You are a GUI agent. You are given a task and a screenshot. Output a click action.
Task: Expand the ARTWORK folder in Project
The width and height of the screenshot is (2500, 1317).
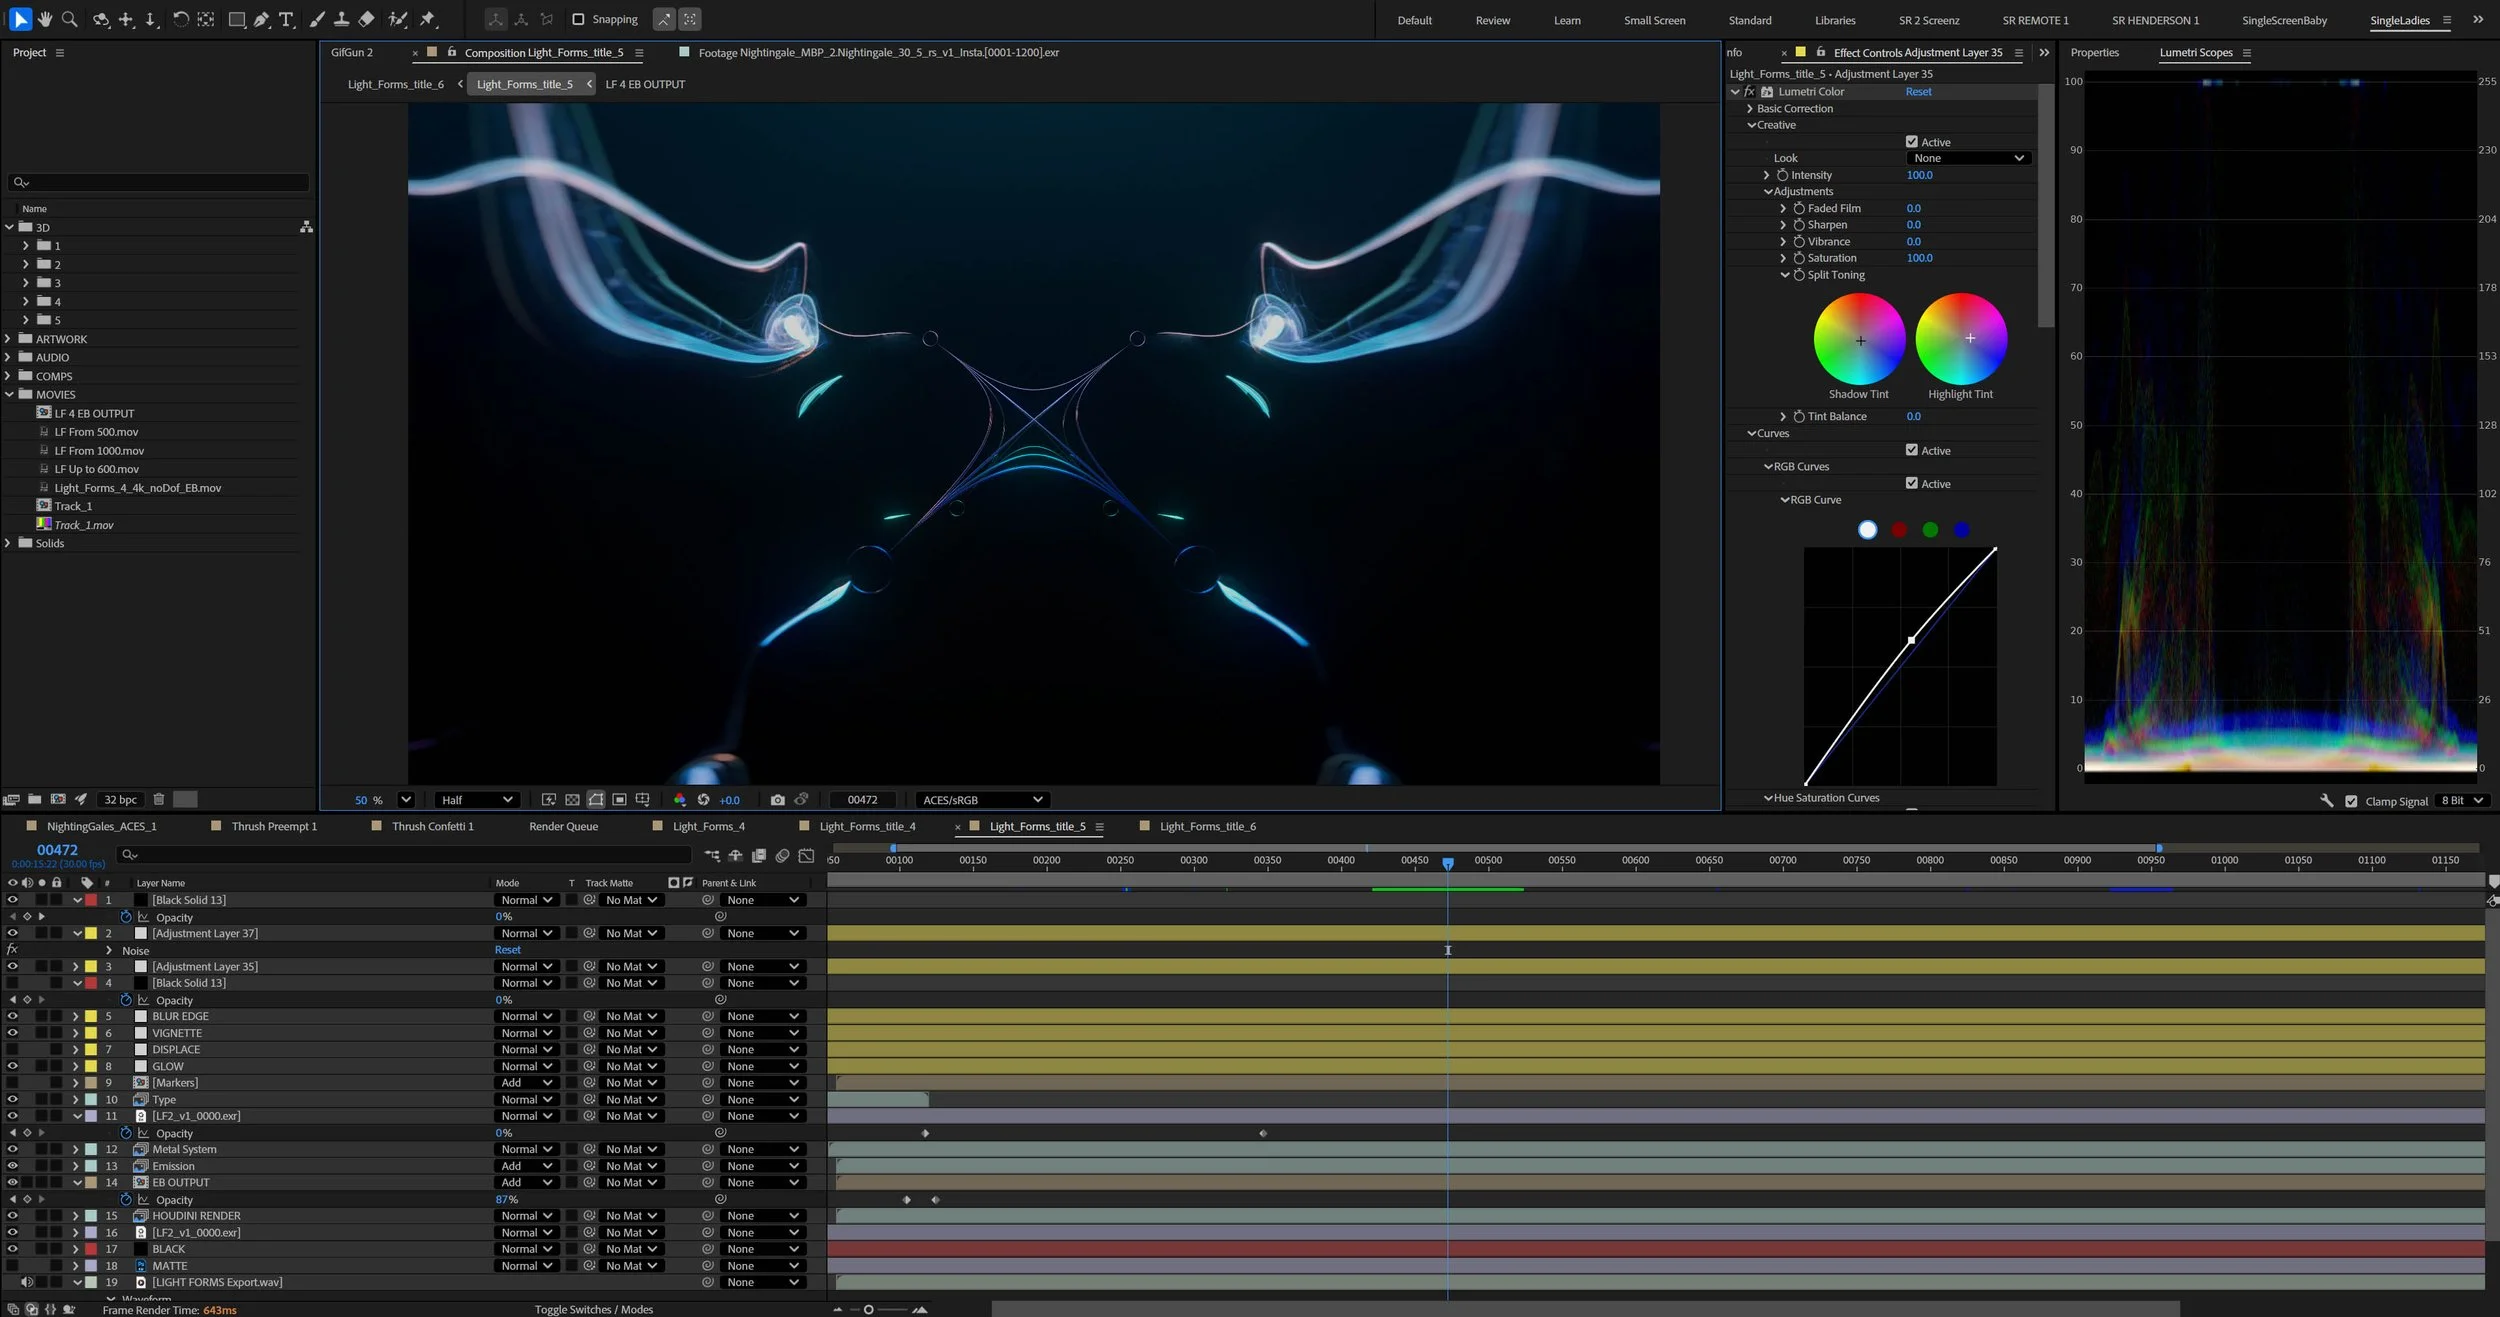[8, 339]
